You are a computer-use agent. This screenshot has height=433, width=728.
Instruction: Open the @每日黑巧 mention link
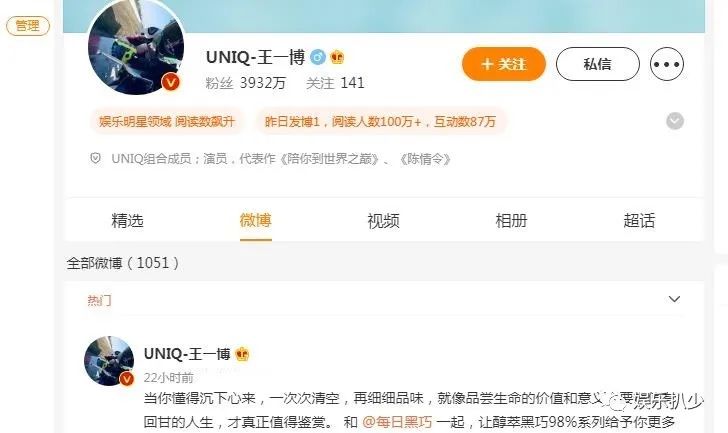click(397, 422)
